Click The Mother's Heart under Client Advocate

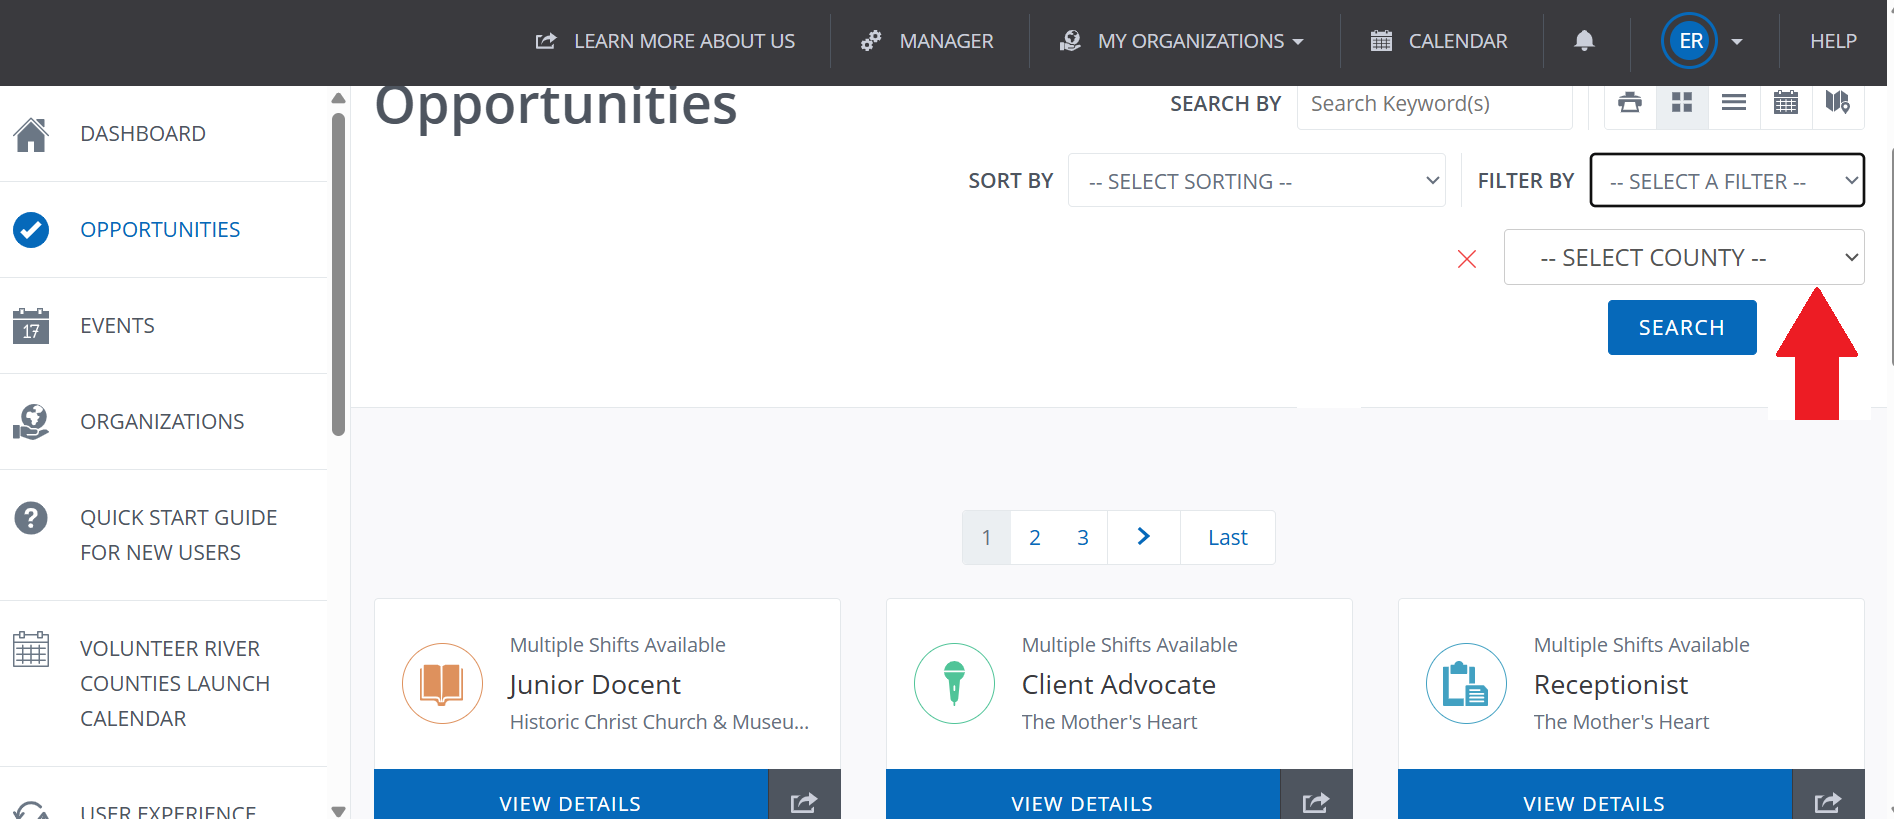pos(1109,722)
